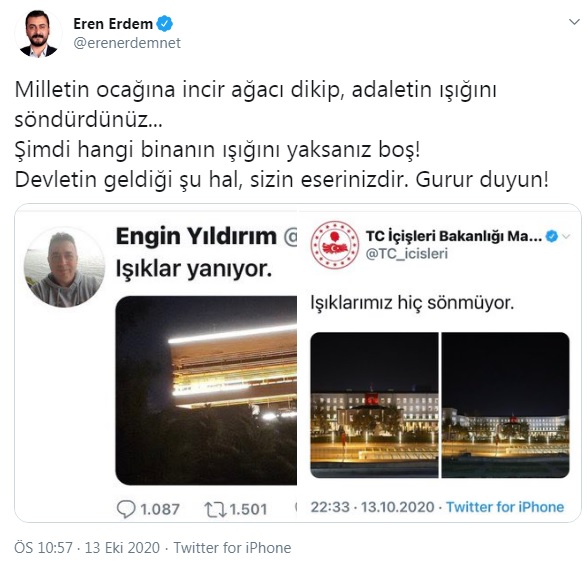Open the left ministry building night photo
The height and width of the screenshot is (566, 587).
tap(374, 405)
